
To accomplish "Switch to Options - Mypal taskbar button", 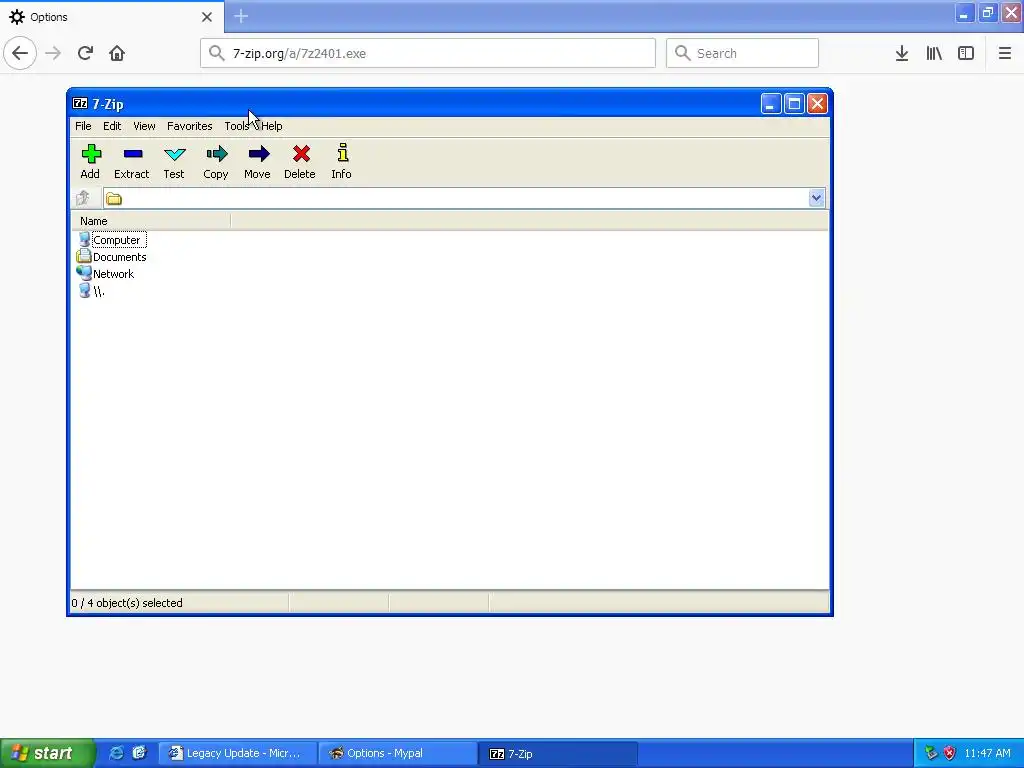I will [397, 753].
